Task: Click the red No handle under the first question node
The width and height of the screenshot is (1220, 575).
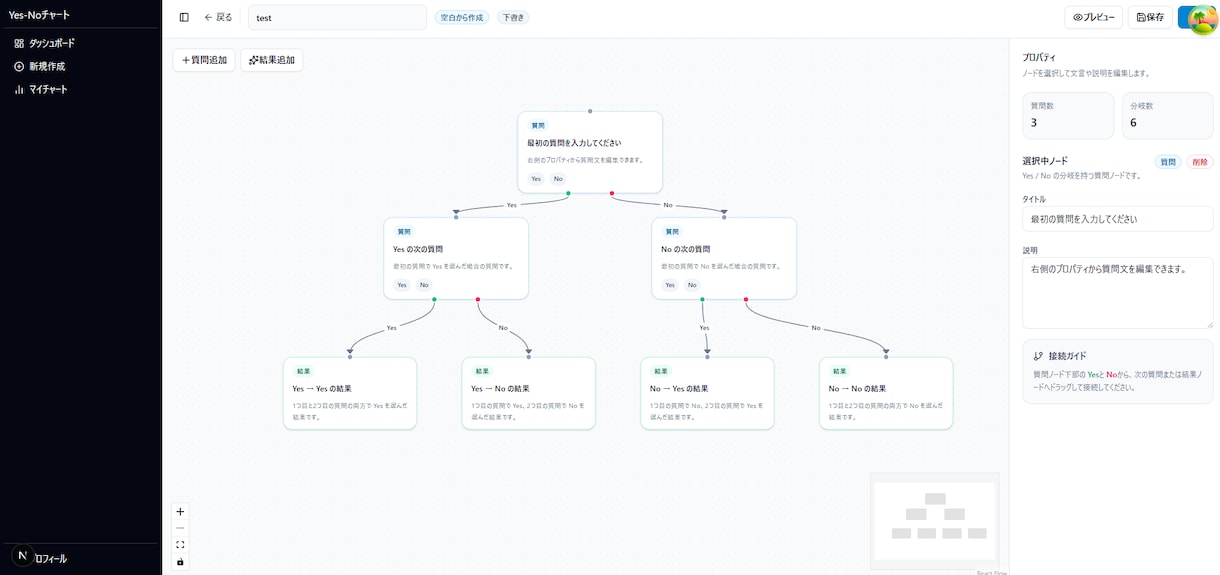Action: [x=612, y=193]
